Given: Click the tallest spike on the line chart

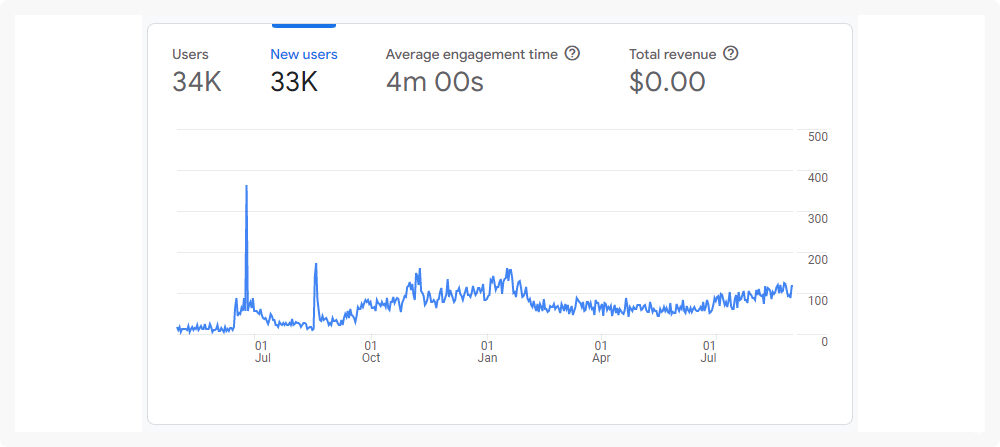Looking at the screenshot, I should tap(246, 187).
